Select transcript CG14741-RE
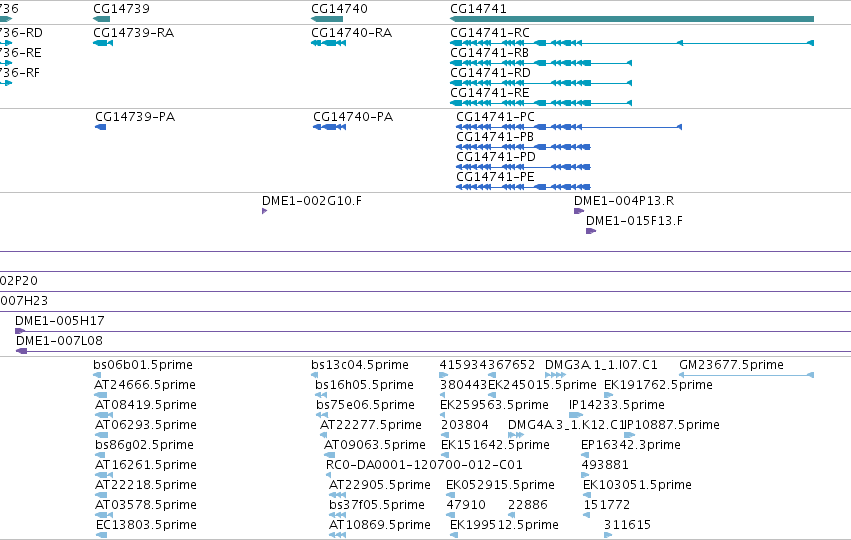851x540 pixels. click(x=490, y=93)
